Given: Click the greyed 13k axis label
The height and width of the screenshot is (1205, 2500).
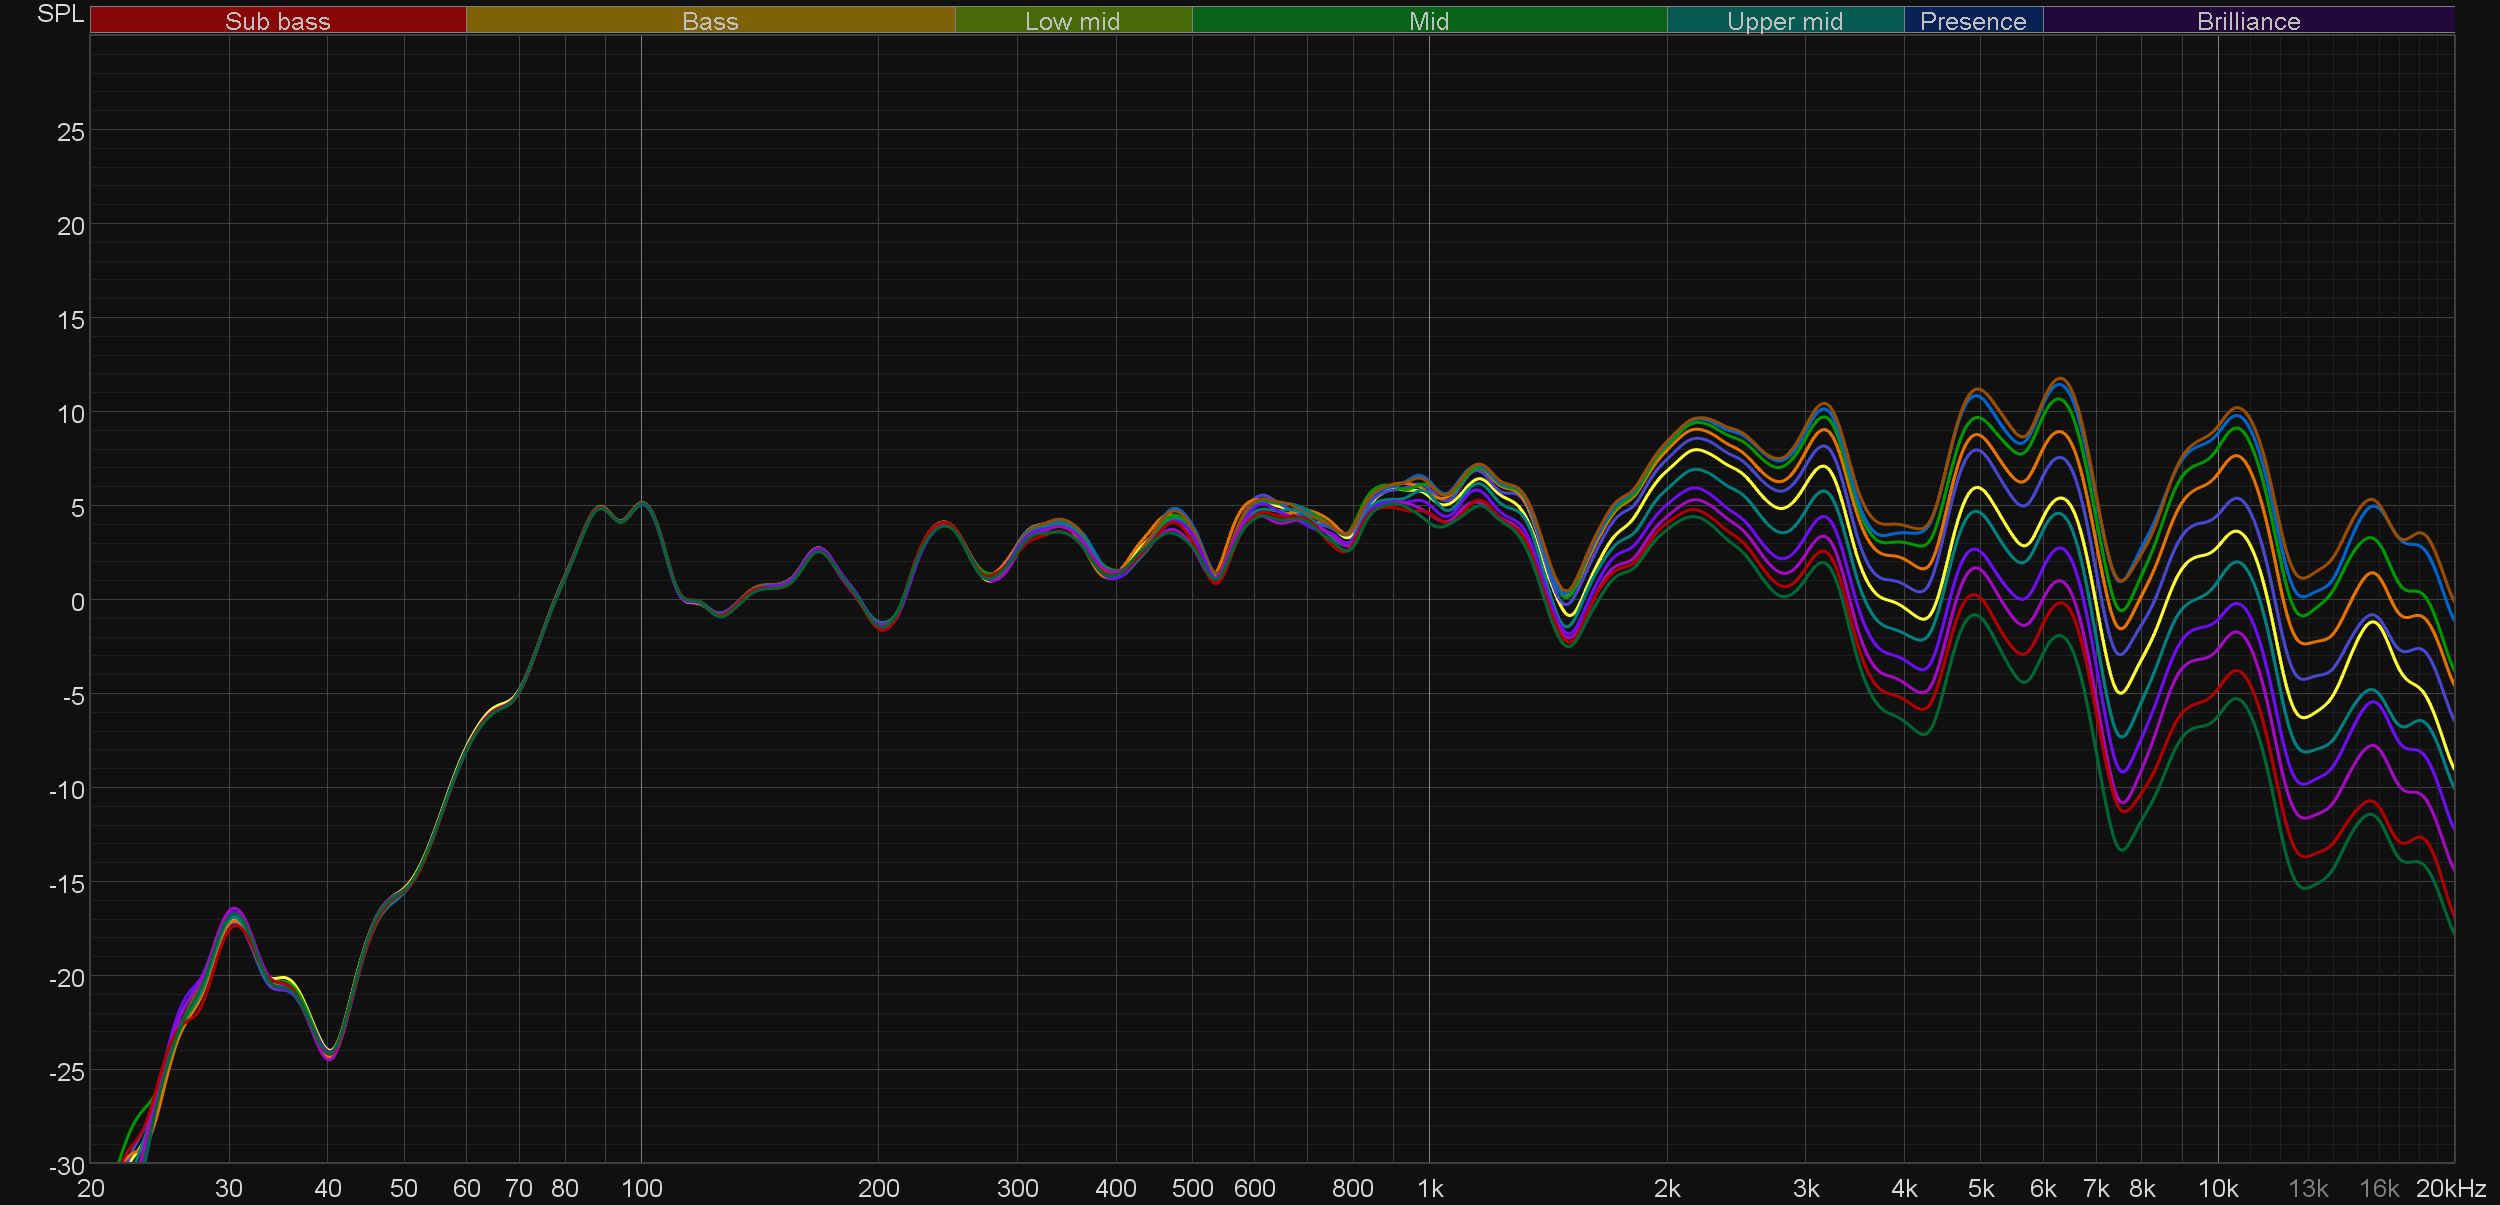Looking at the screenshot, I should click(x=2307, y=1188).
